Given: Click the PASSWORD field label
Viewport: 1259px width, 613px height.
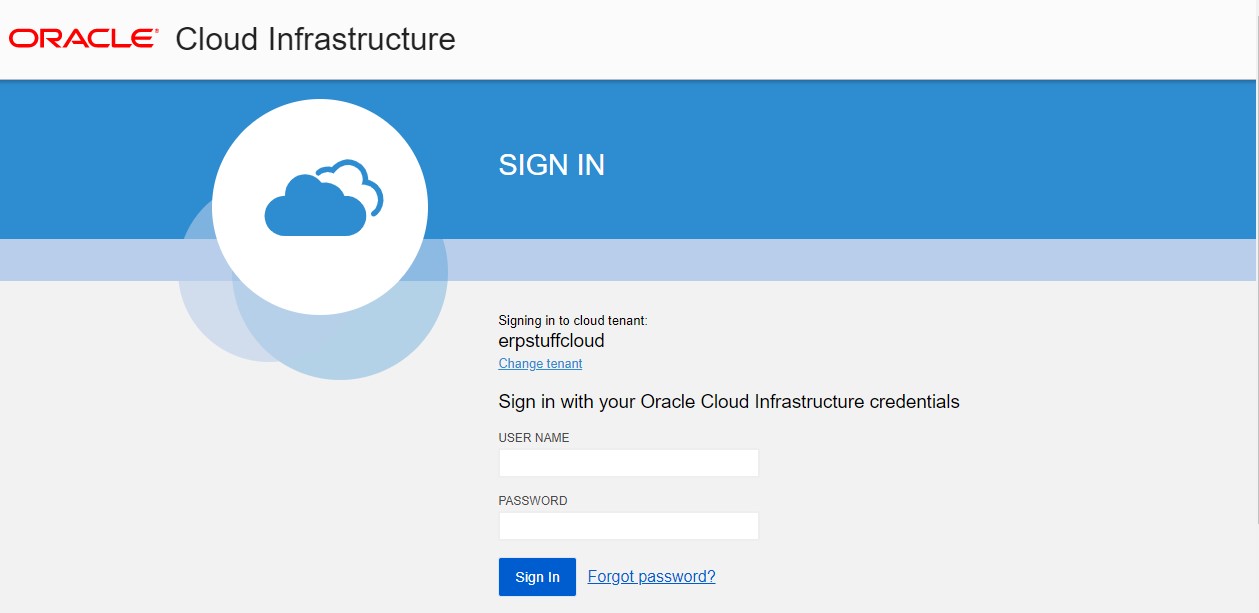Looking at the screenshot, I should [x=533, y=501].
